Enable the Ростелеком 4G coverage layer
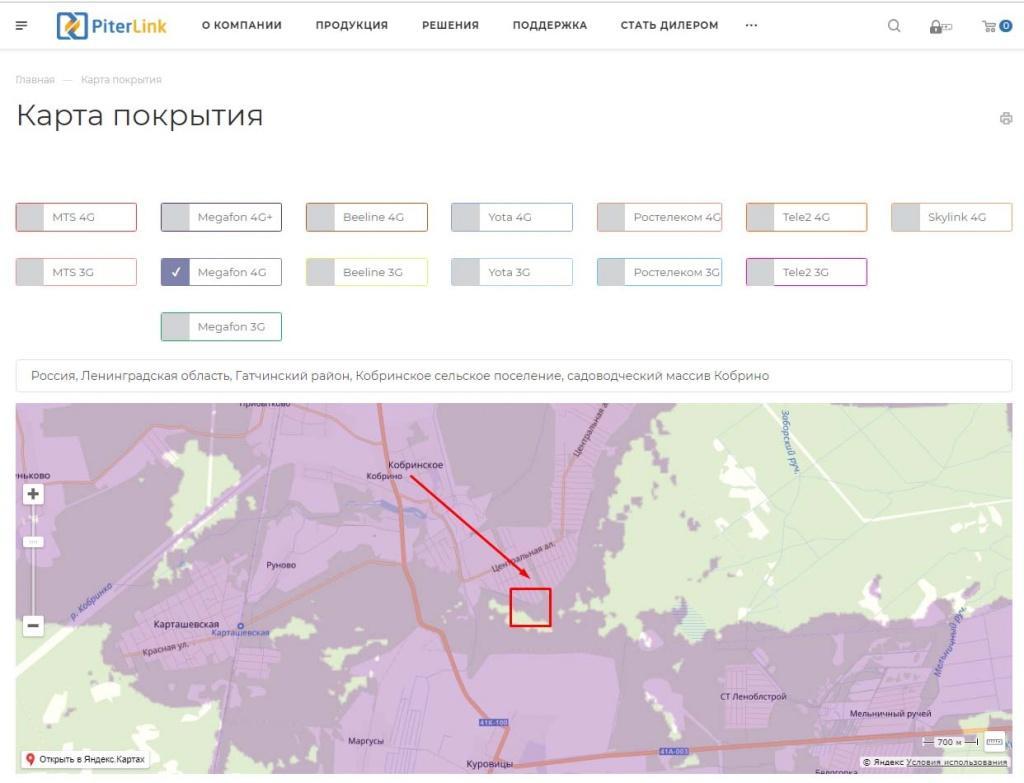The height and width of the screenshot is (783, 1024). 660,217
